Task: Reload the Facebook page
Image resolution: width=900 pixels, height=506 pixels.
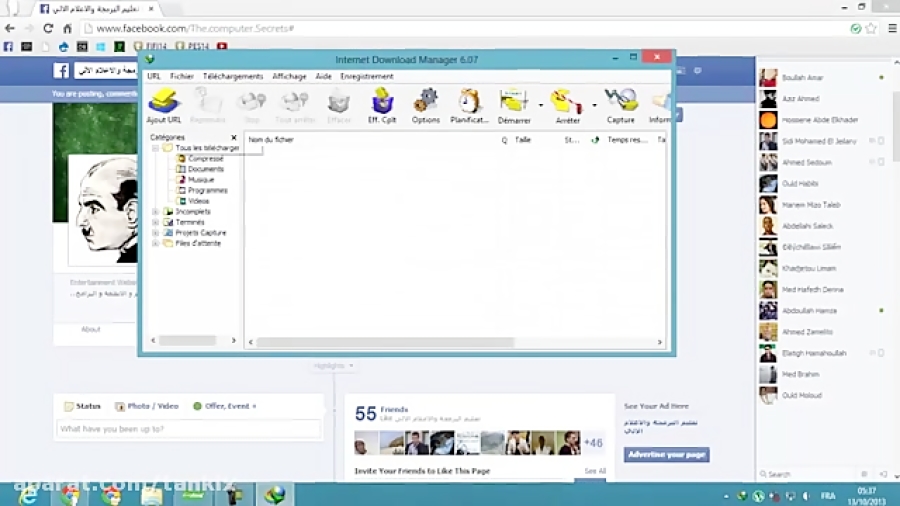Action: click(x=48, y=28)
